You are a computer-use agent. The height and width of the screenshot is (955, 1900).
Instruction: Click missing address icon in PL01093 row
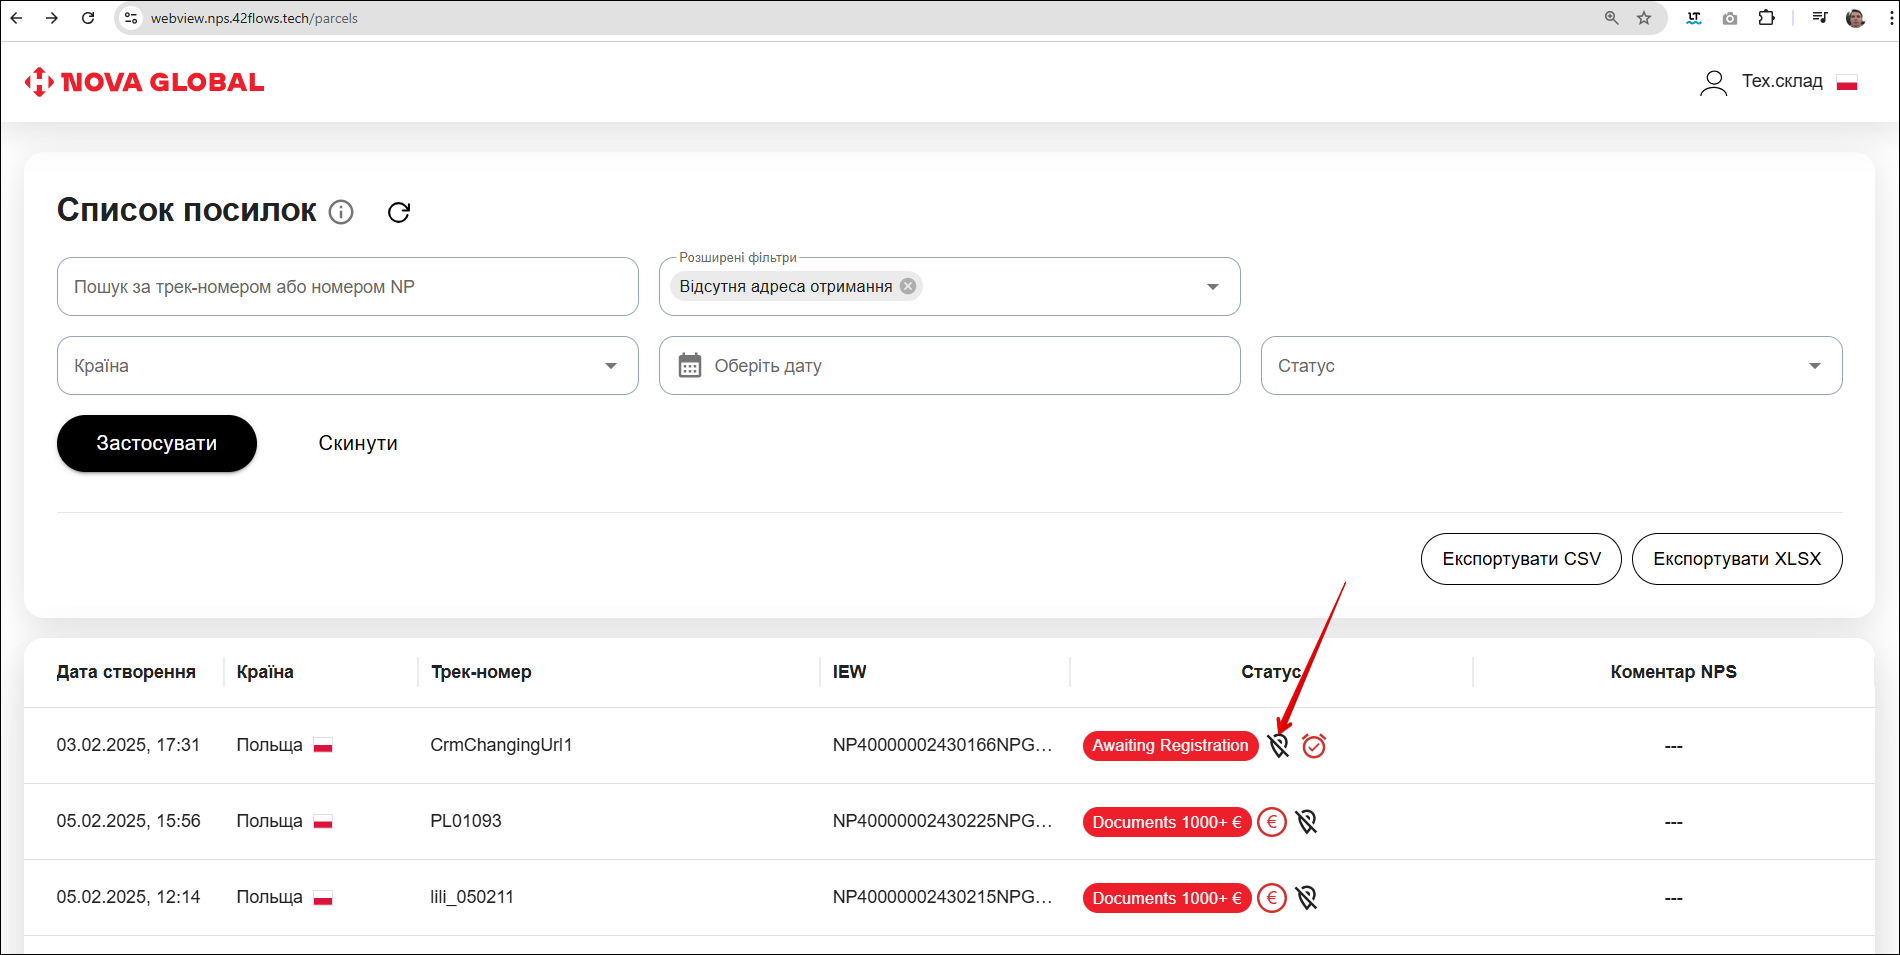pos(1306,822)
